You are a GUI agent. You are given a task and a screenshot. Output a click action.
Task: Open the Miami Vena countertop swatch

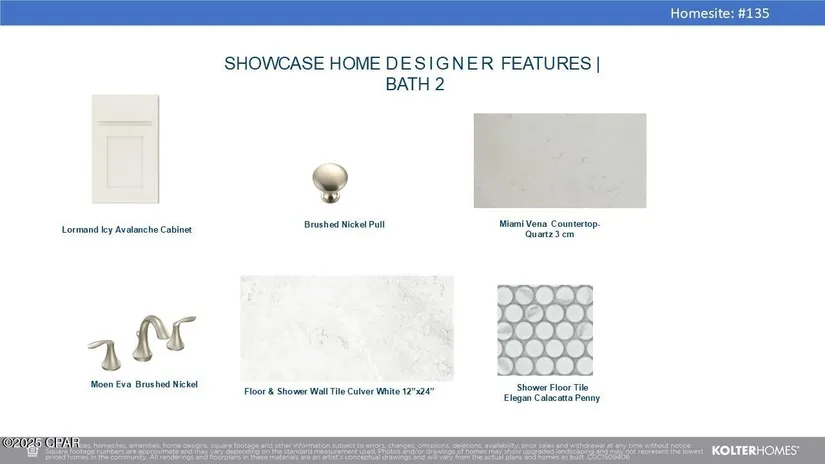click(x=559, y=160)
